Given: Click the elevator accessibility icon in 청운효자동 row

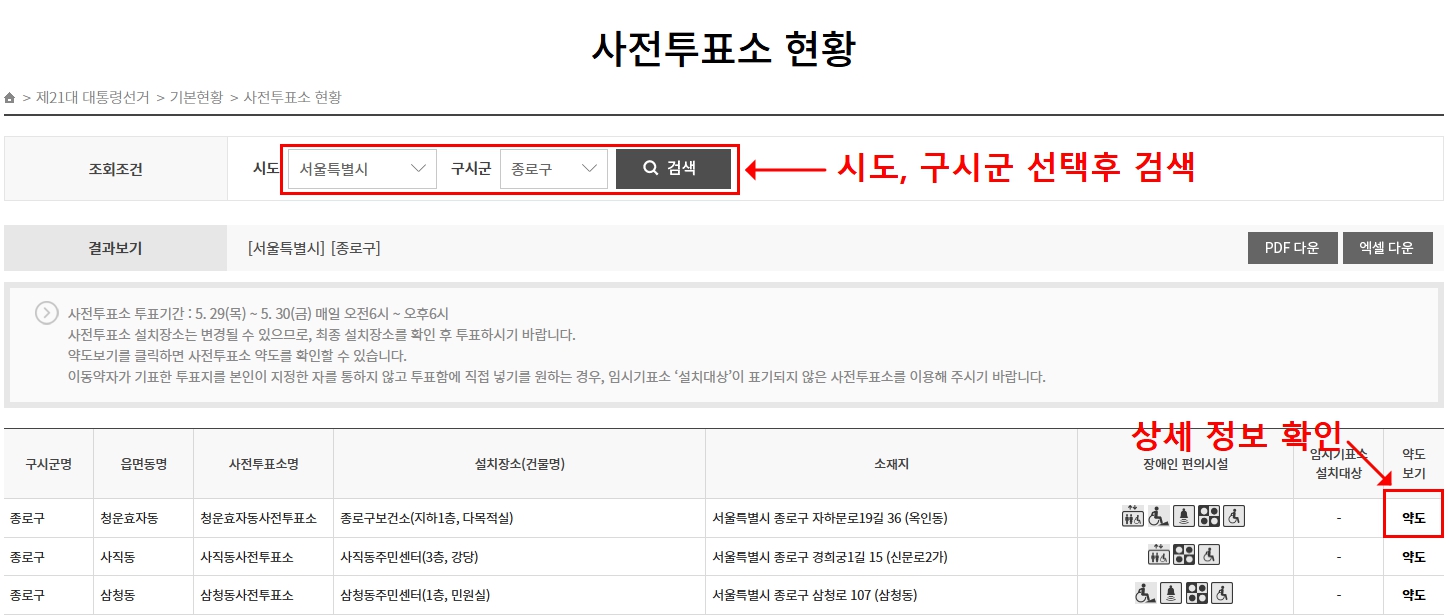Looking at the screenshot, I should click(x=1132, y=516).
